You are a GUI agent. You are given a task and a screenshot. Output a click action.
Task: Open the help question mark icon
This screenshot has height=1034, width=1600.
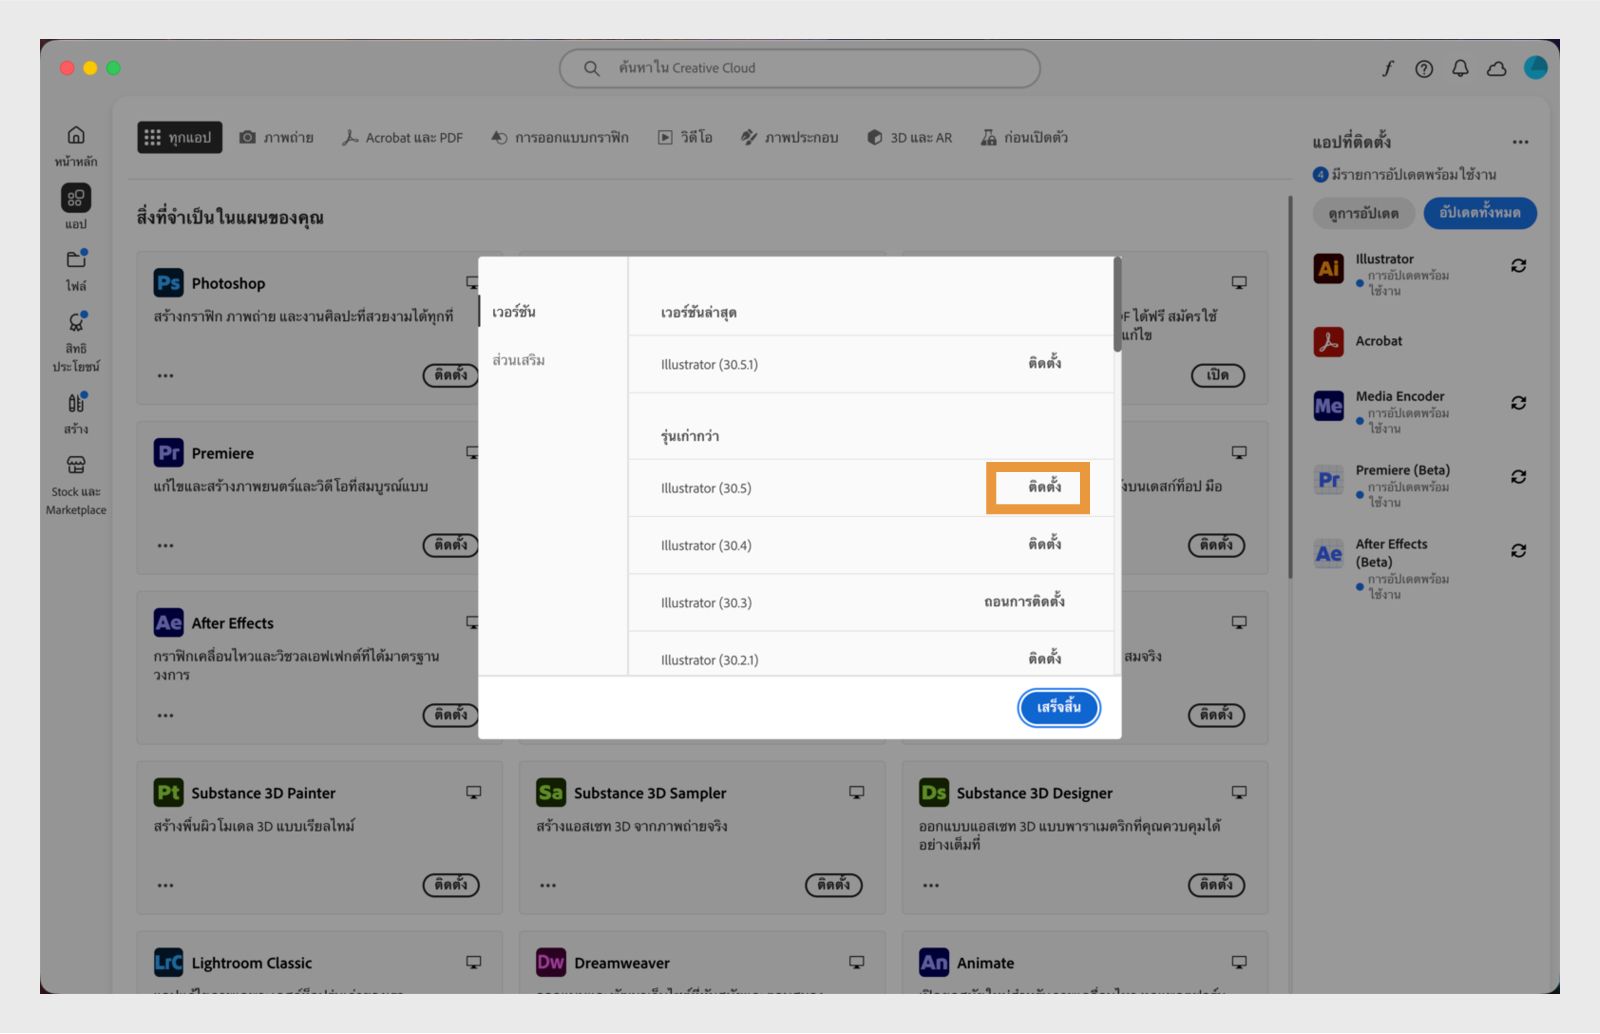point(1424,68)
